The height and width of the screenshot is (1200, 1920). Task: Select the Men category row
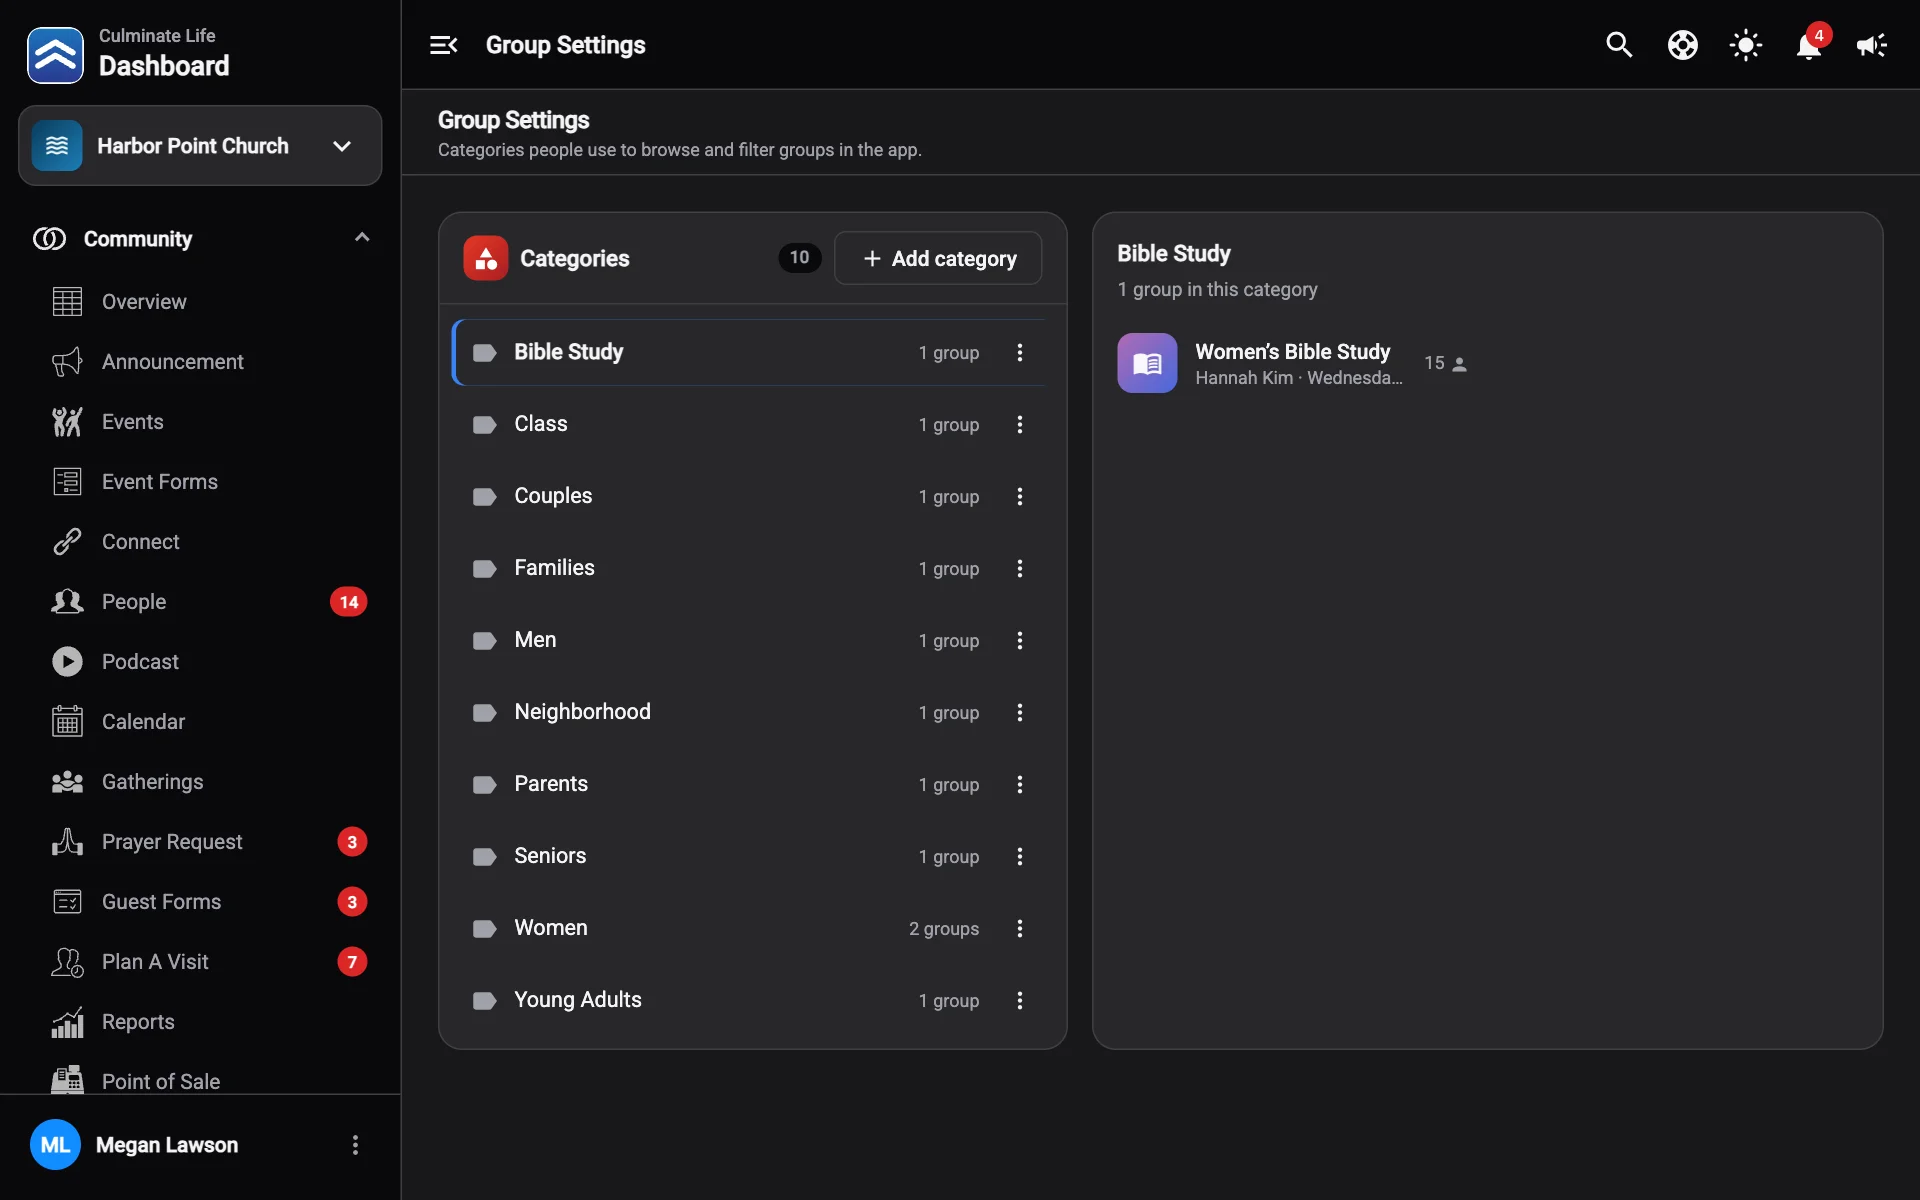(x=750, y=640)
